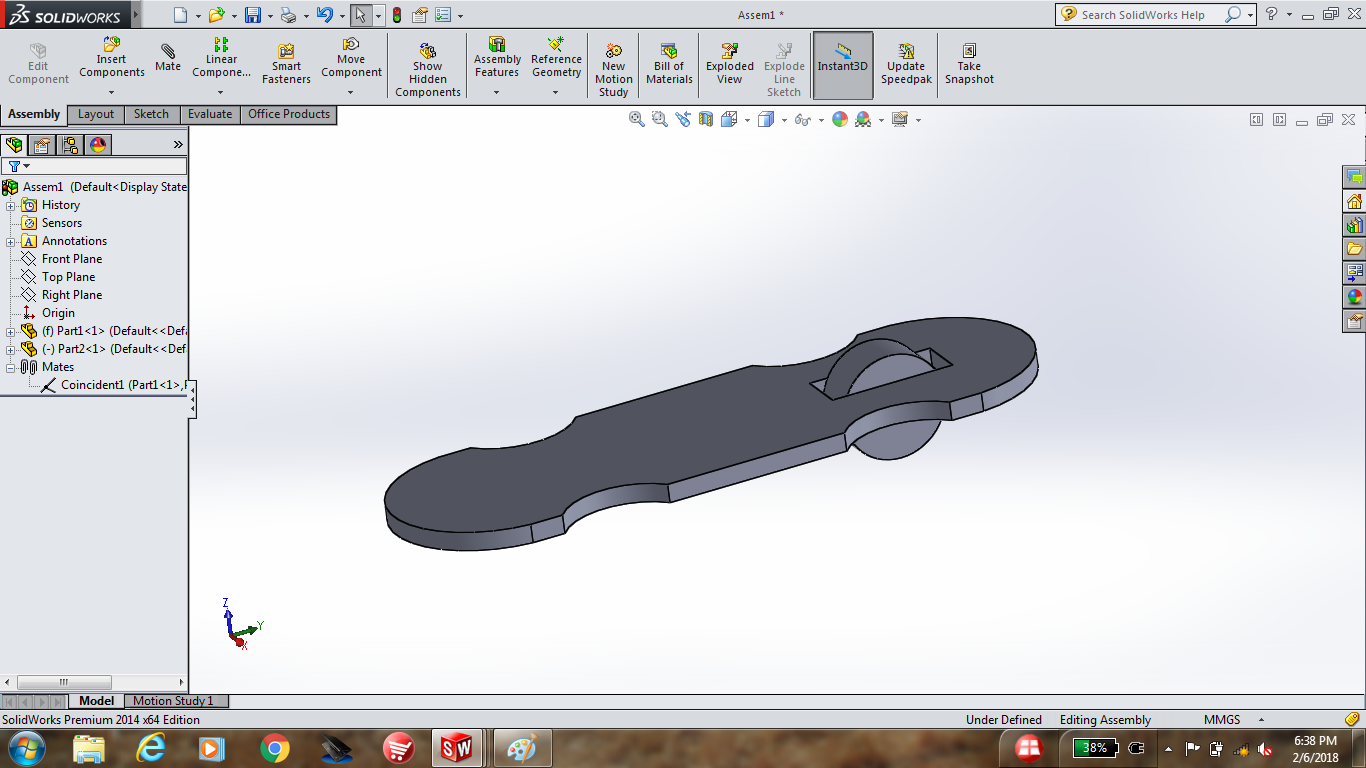Click Zoom to Area magnifier icon
Image resolution: width=1366 pixels, height=768 pixels.
(659, 119)
